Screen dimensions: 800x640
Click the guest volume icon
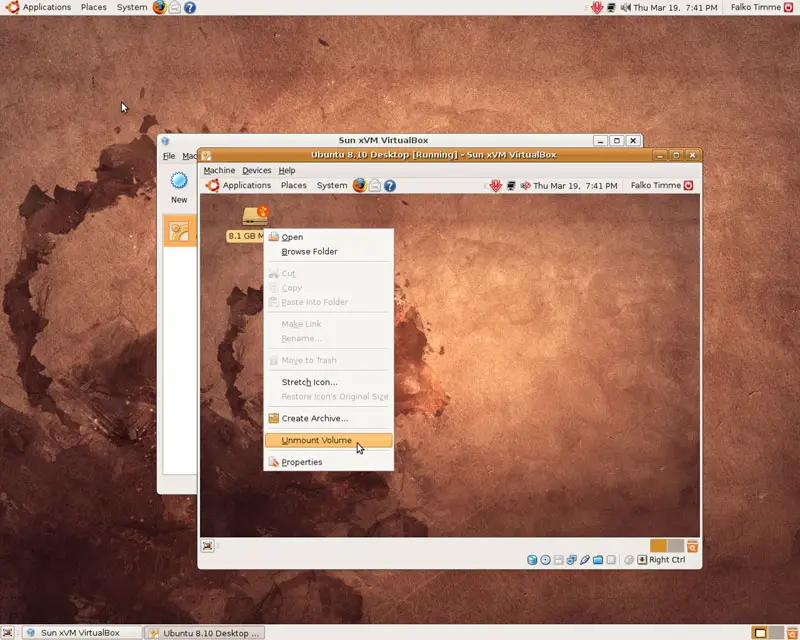pyautogui.click(x=526, y=186)
